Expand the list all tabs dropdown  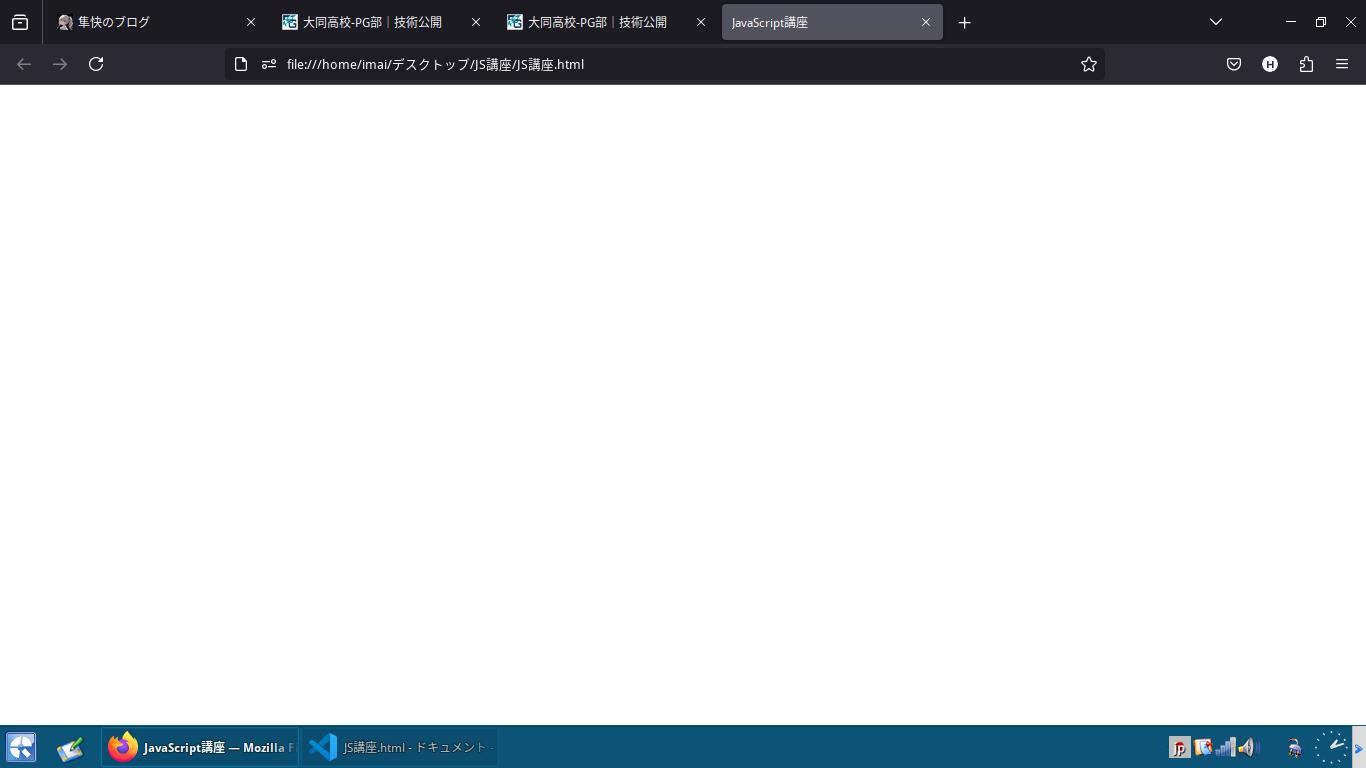point(1216,22)
